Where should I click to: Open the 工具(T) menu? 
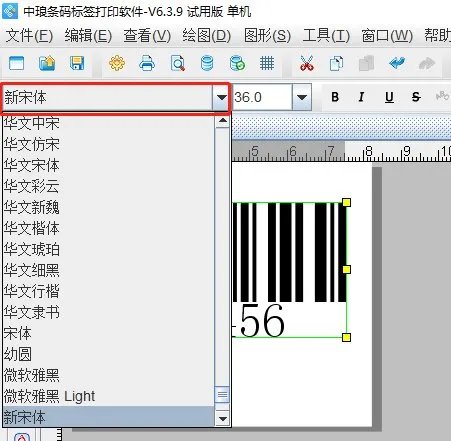(326, 35)
